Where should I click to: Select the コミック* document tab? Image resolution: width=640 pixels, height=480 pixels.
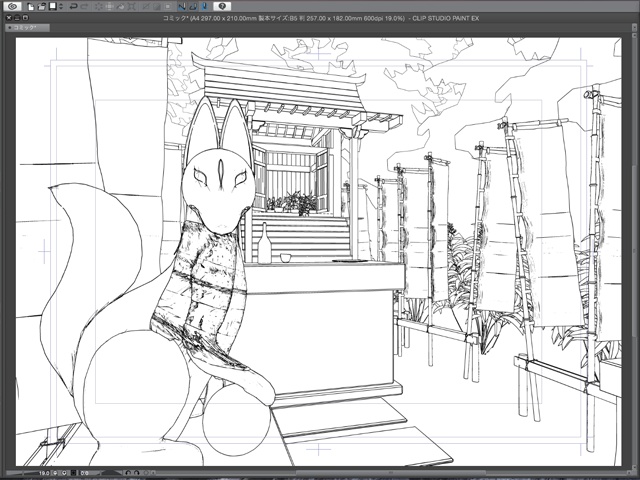pos(27,28)
